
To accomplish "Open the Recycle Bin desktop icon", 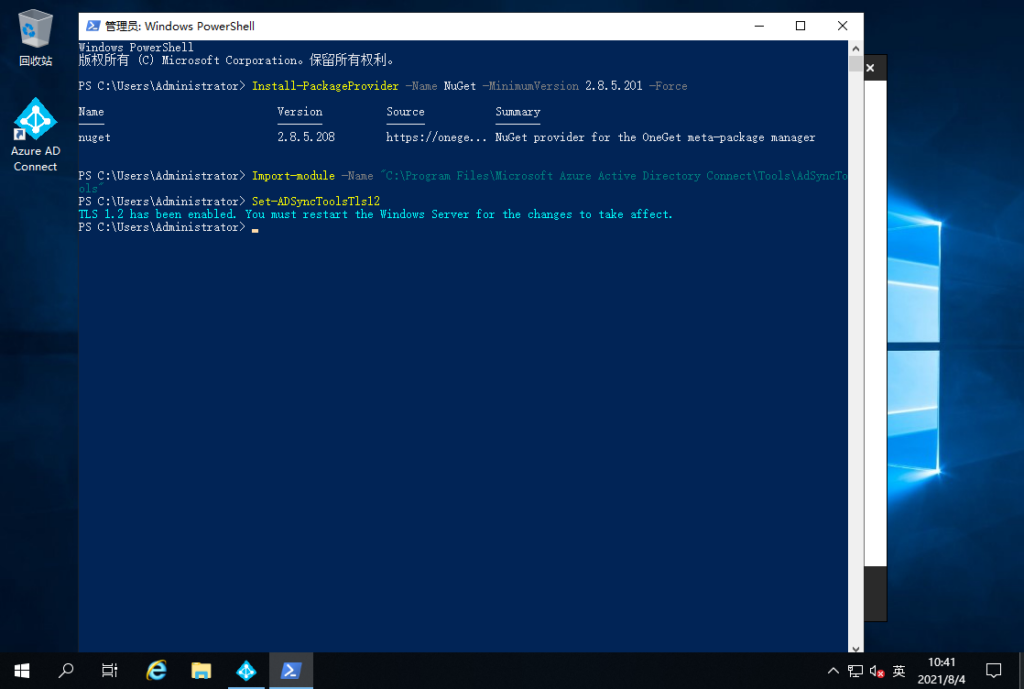I will tap(35, 36).
